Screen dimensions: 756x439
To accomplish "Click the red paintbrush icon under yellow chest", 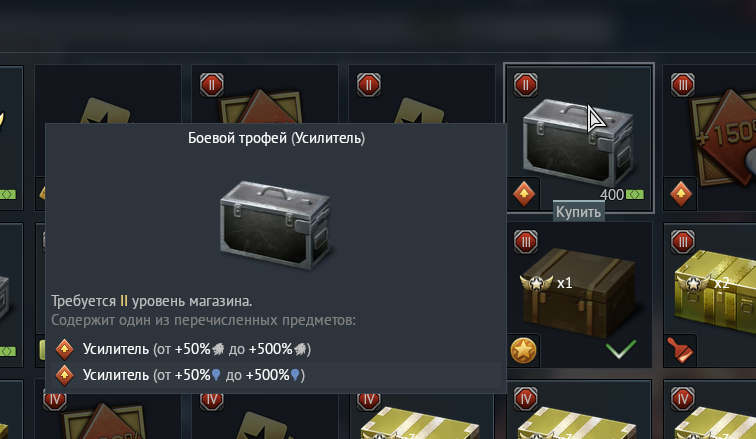I will point(680,350).
